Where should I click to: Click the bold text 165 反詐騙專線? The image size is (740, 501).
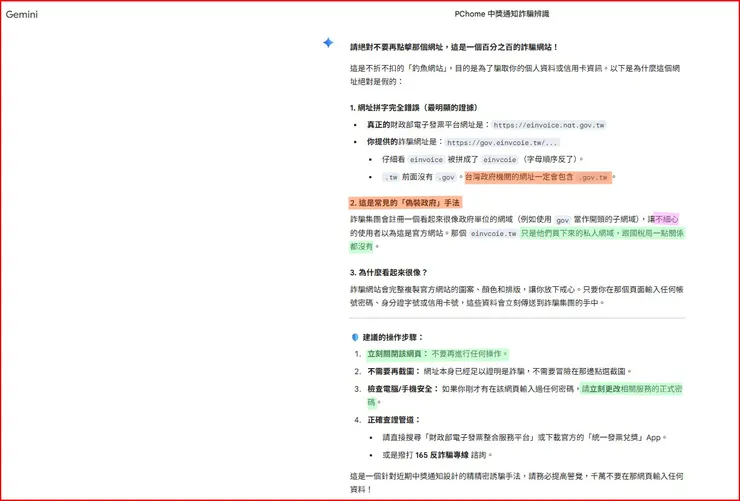(442, 455)
